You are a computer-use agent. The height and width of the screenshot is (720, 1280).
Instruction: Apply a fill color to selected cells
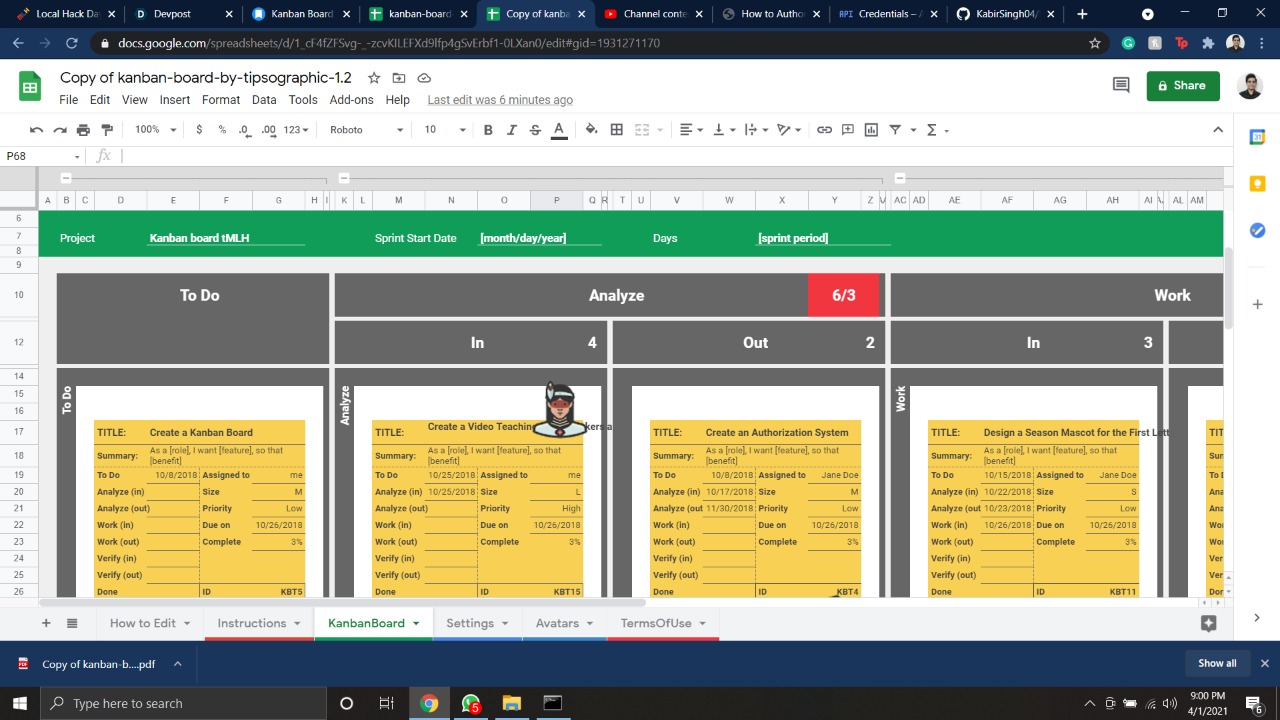coord(590,129)
